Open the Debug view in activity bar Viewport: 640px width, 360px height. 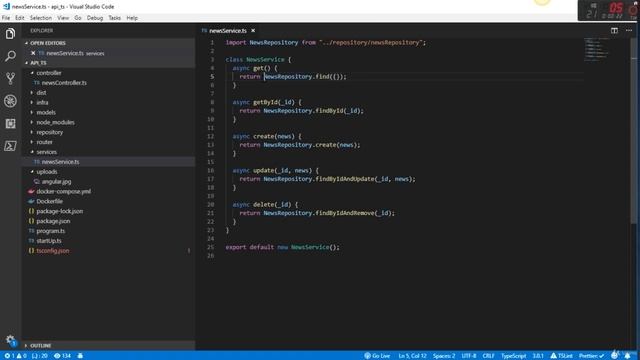click(10, 101)
